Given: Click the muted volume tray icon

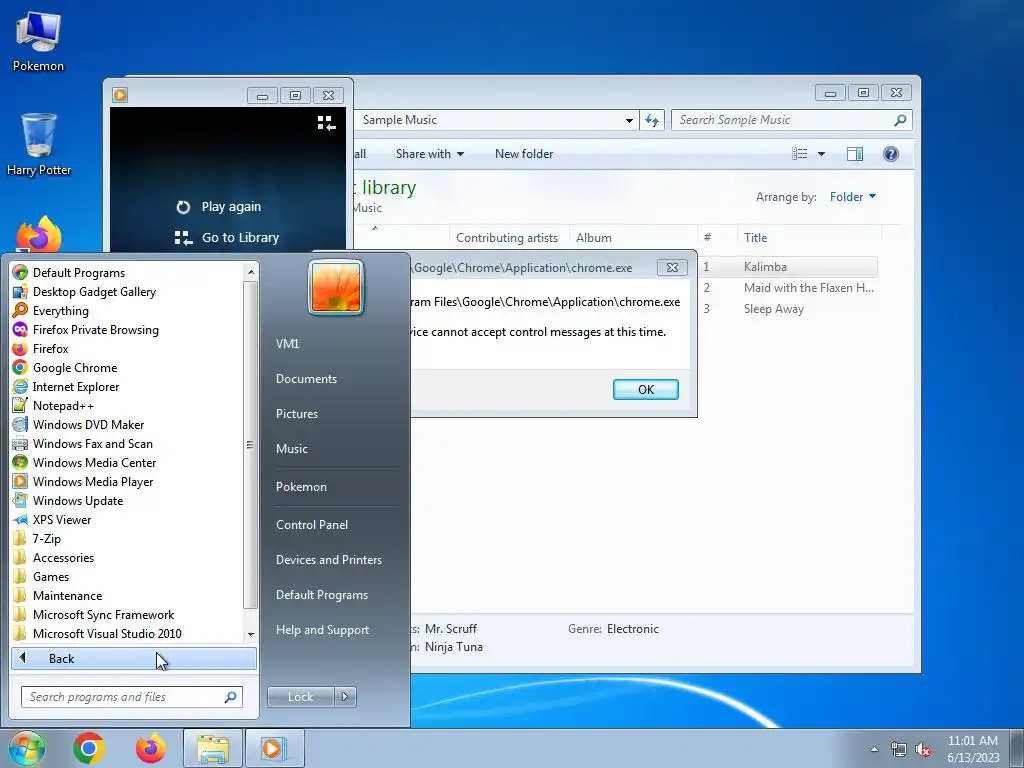Looking at the screenshot, I should pos(923,749).
